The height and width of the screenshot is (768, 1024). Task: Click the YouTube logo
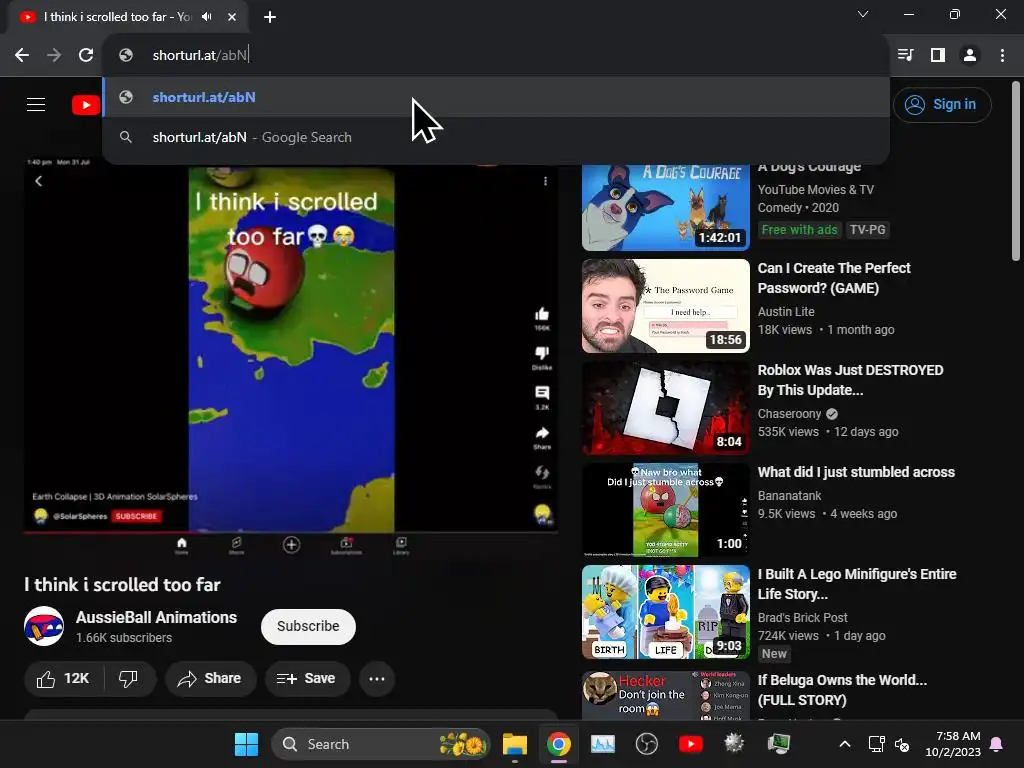(86, 104)
